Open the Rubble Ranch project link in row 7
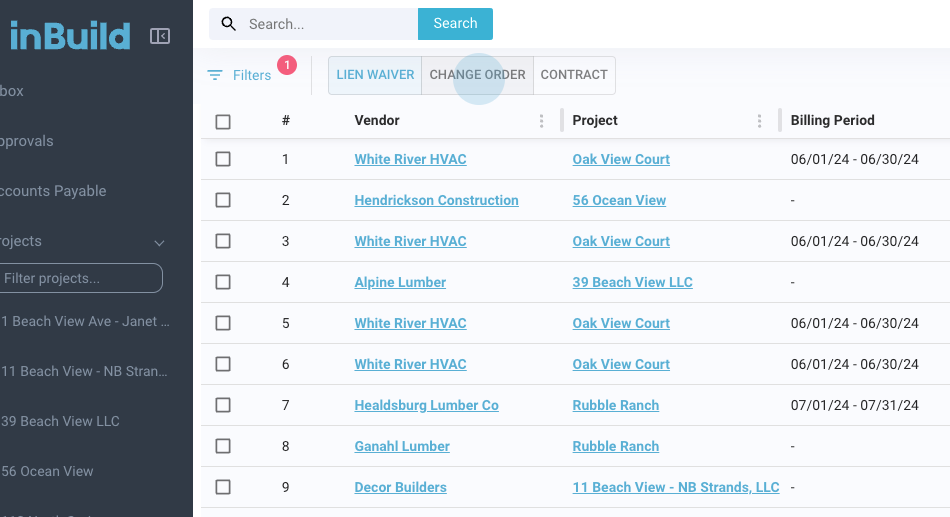The width and height of the screenshot is (950, 517). pyautogui.click(x=615, y=405)
